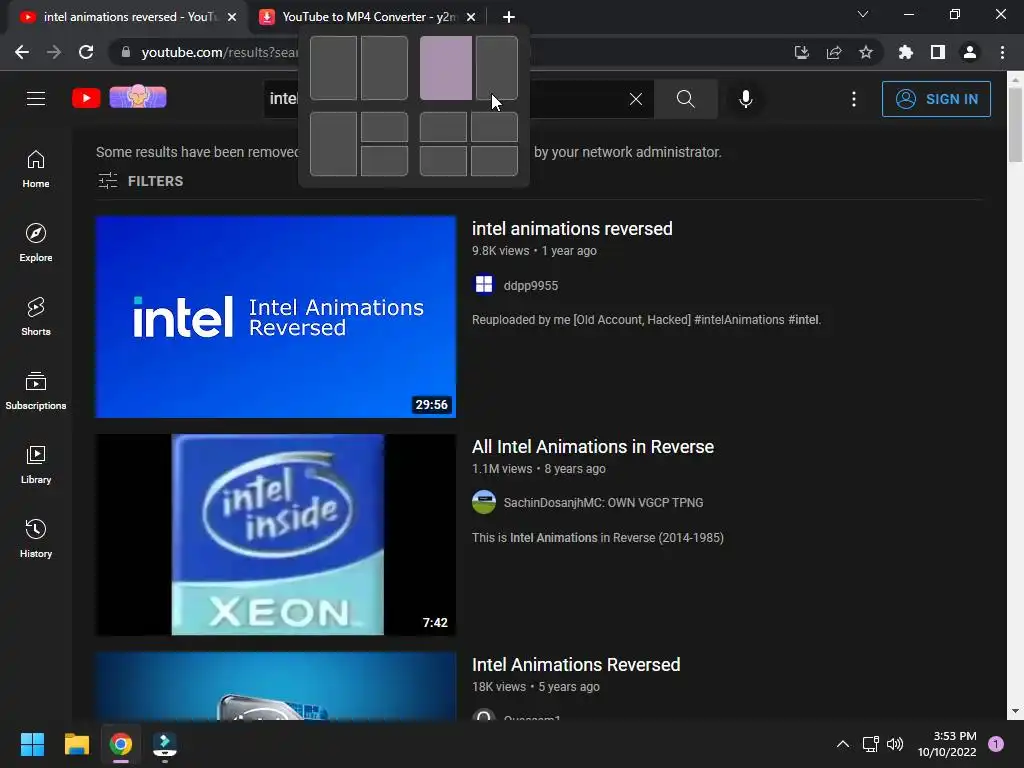Click the YouTube doodle image beside the logo
Image resolution: width=1024 pixels, height=768 pixels.
138,97
